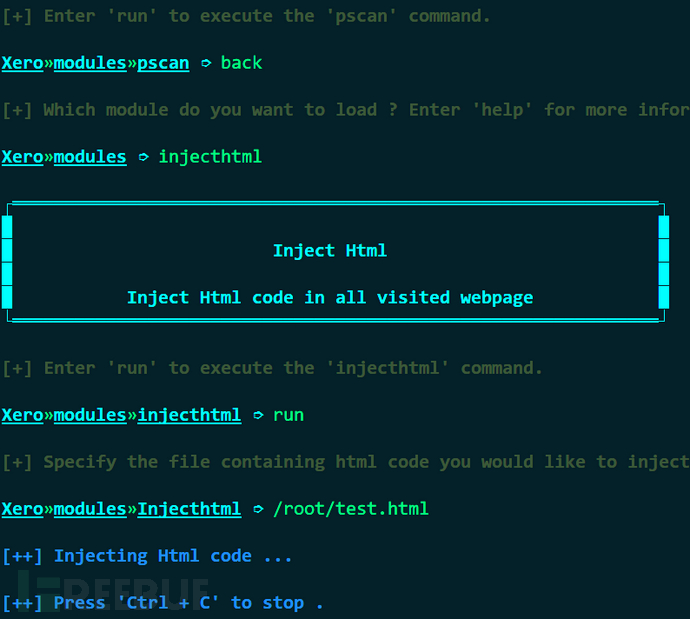Click the right cyan block of banner
Screen dimensions: 690x619
coord(664,262)
